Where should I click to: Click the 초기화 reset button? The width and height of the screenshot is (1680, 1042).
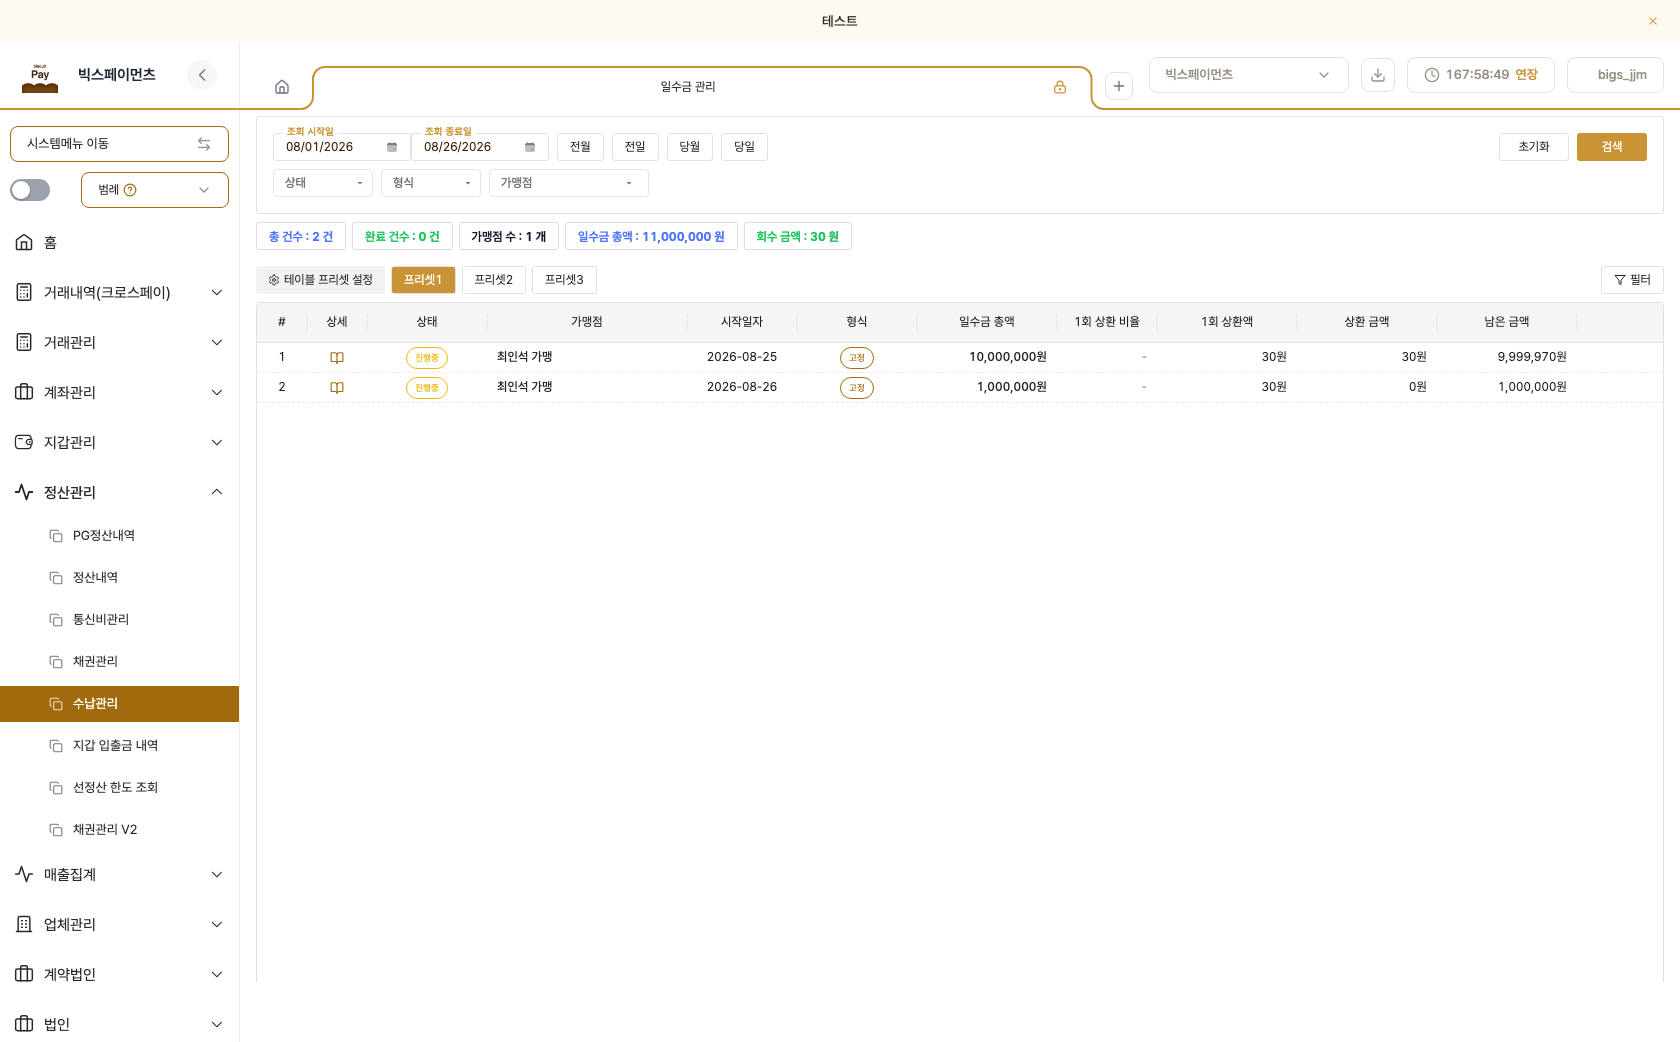(1534, 147)
